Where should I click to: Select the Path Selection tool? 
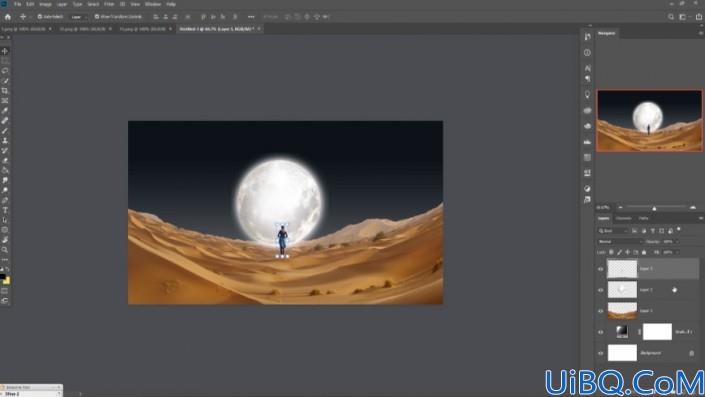pos(5,220)
